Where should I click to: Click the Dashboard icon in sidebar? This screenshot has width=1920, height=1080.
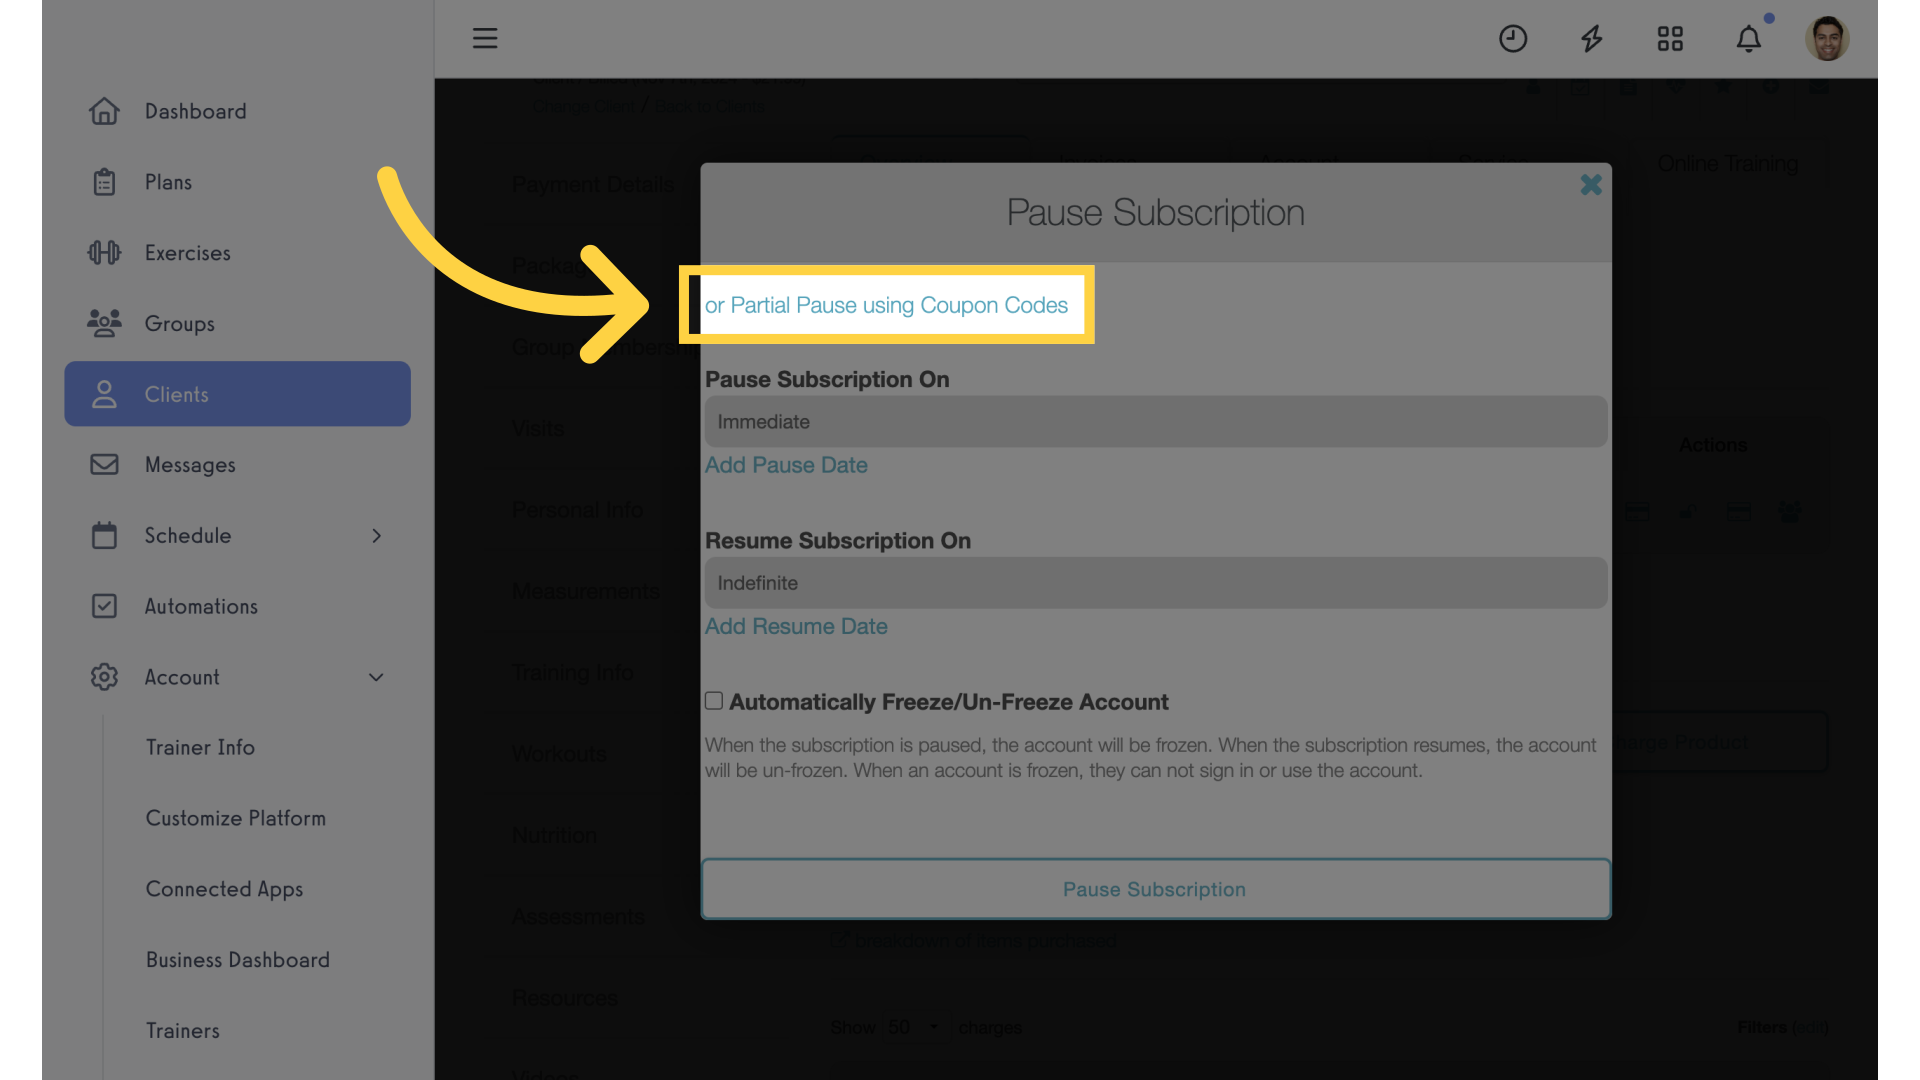click(102, 109)
